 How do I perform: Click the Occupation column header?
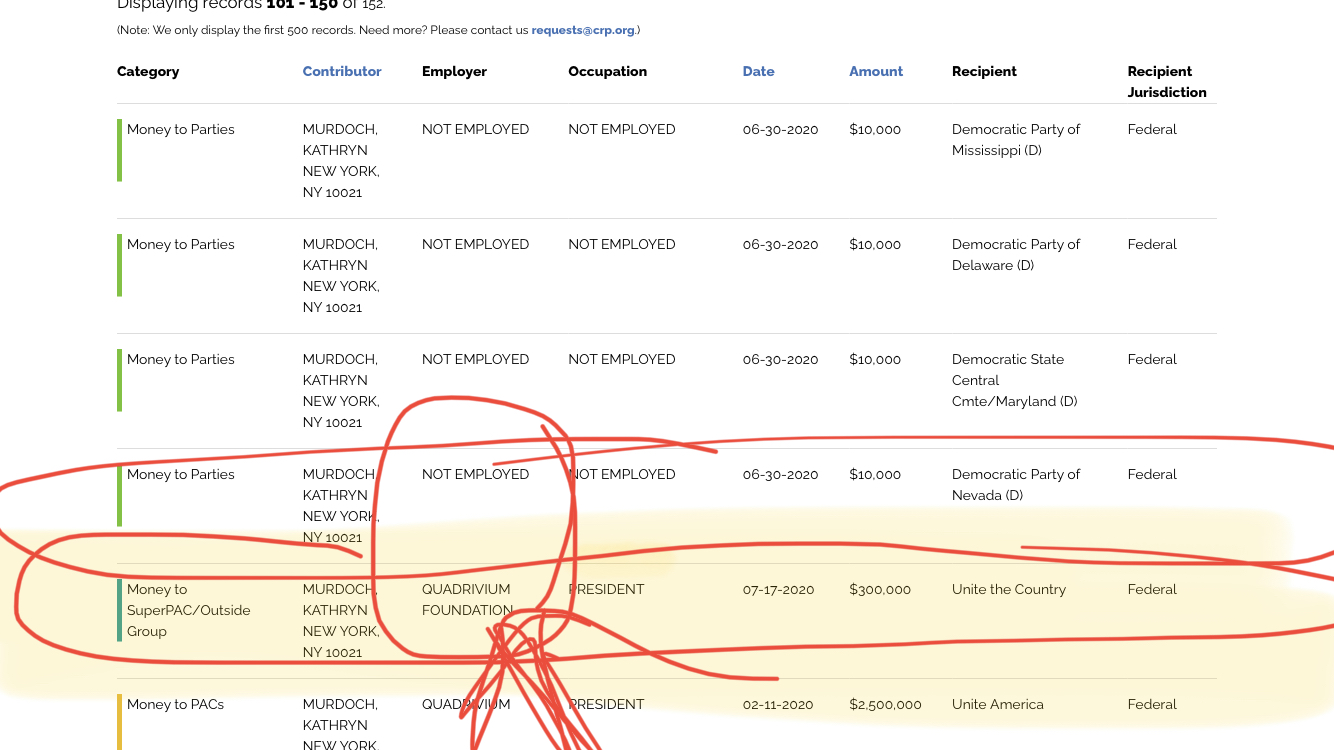click(x=607, y=71)
